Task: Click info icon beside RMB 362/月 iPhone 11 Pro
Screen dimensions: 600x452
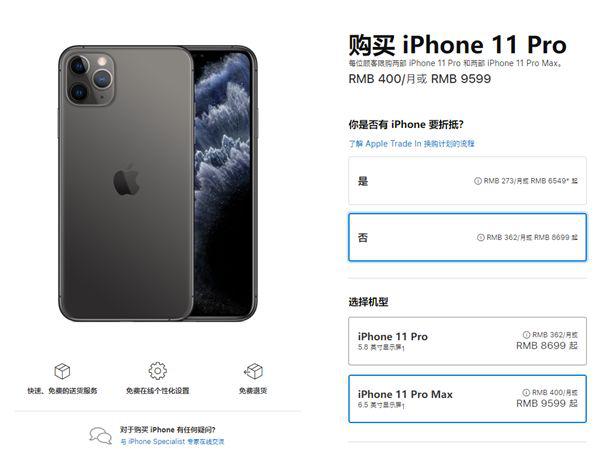Action: pyautogui.click(x=527, y=335)
